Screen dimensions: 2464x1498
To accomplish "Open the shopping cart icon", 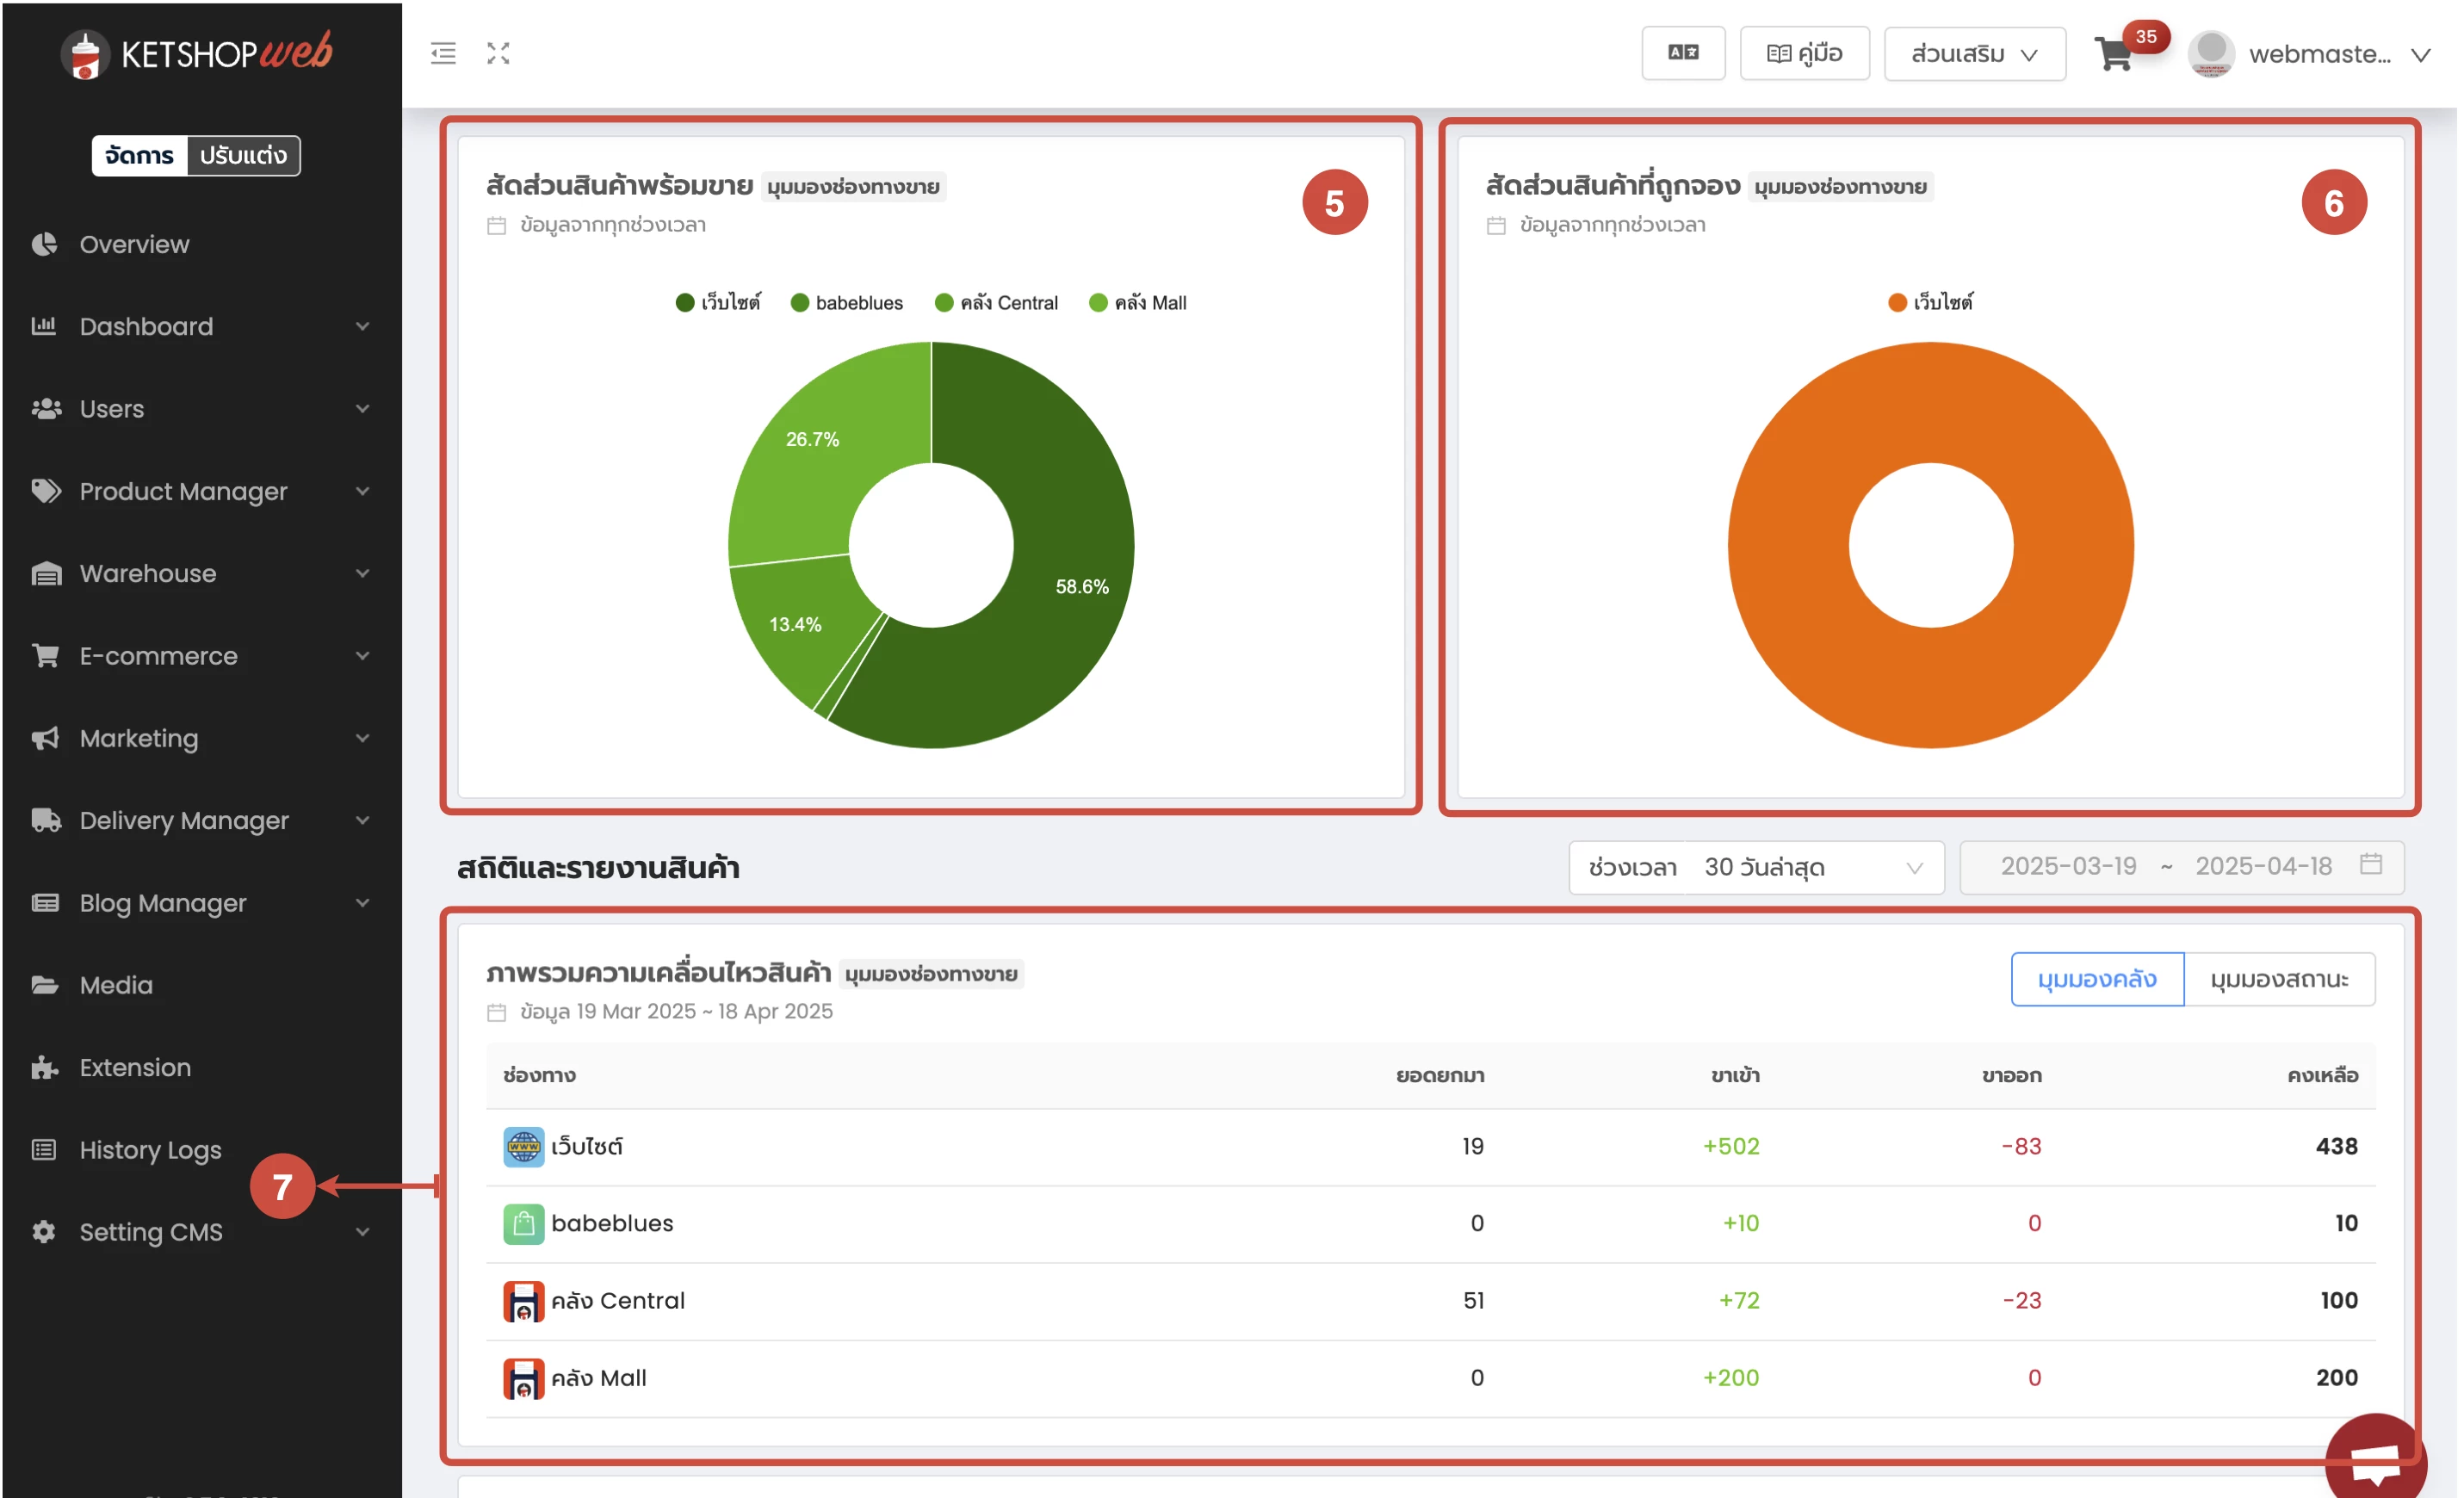I will pos(2113,53).
